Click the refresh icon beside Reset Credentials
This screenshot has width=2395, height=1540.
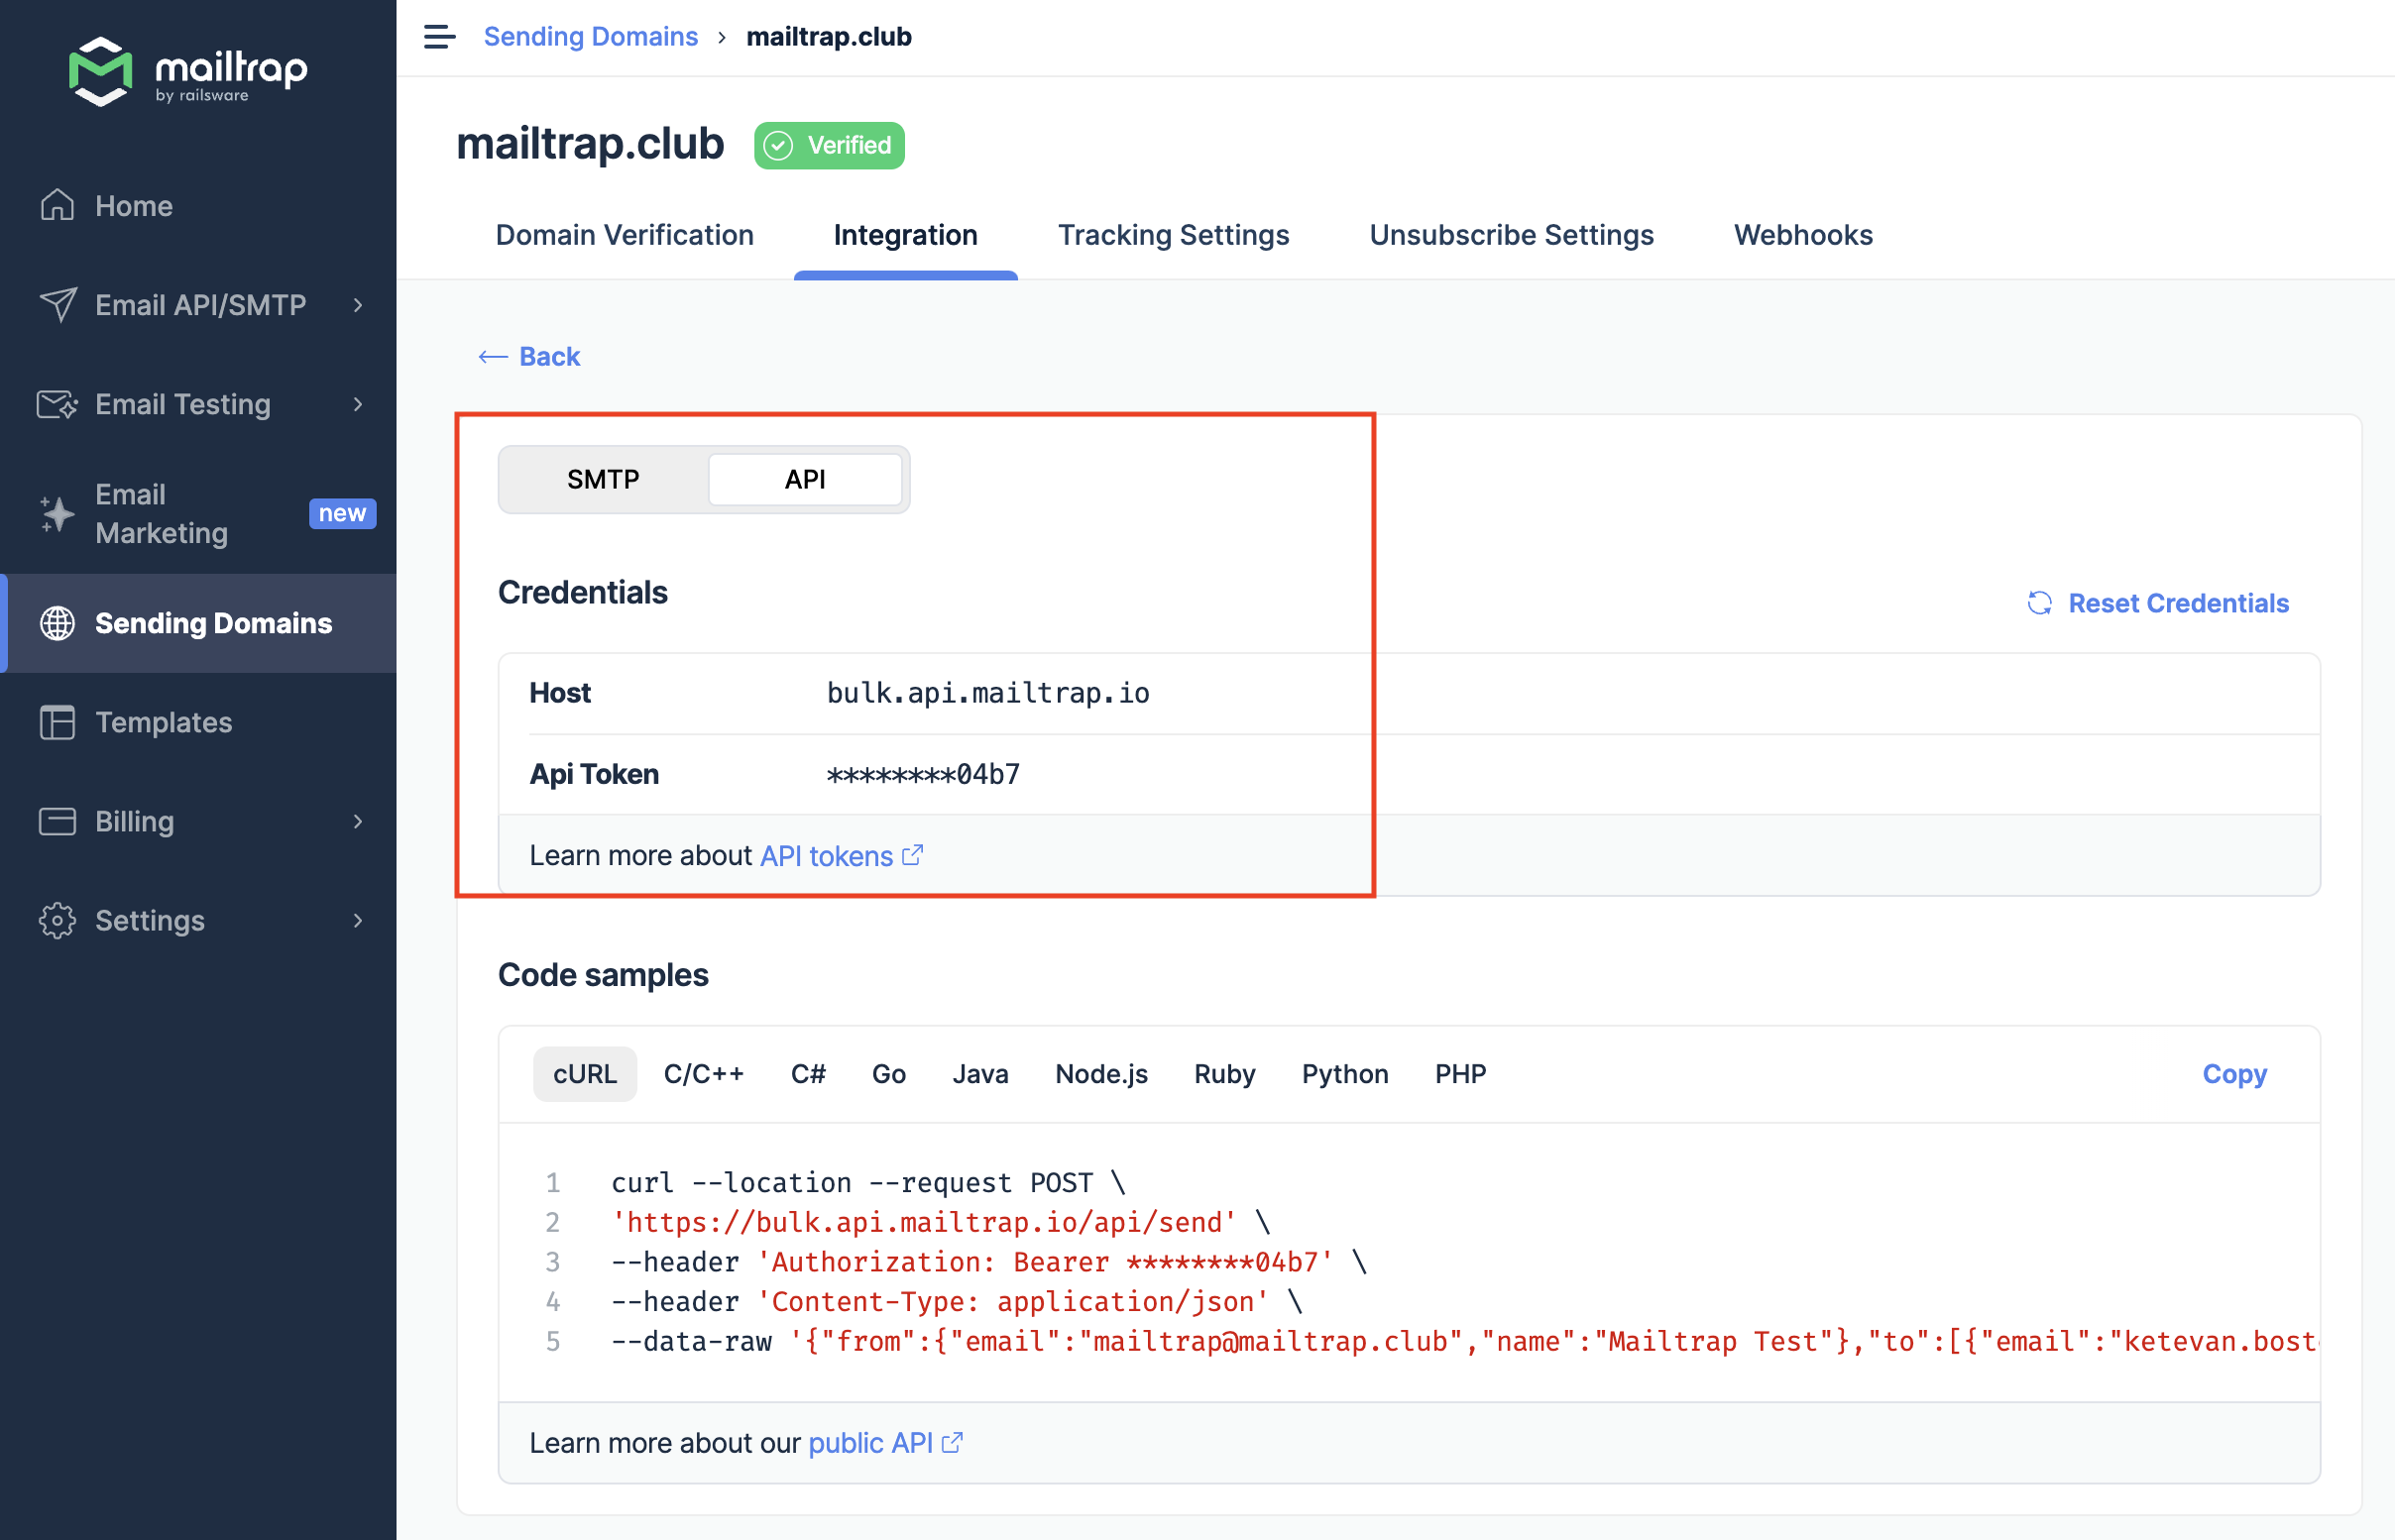click(x=2041, y=603)
